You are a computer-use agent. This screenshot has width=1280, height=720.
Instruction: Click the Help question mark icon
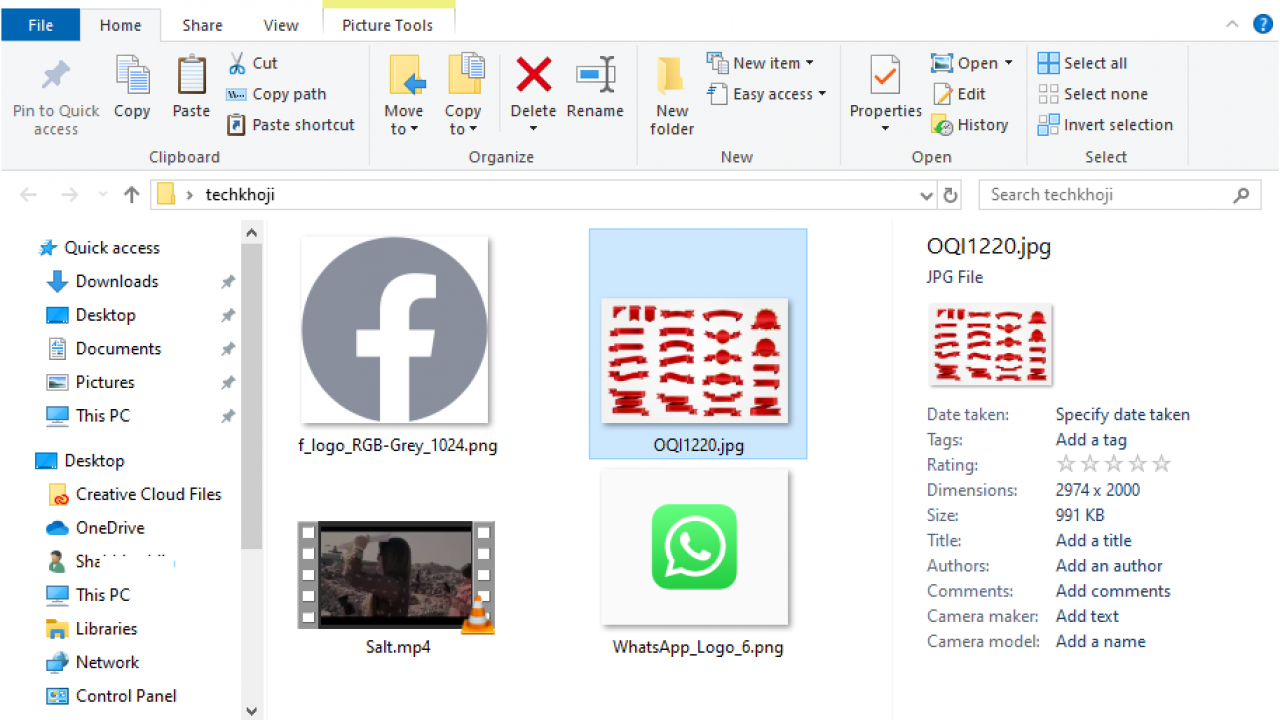point(1262,24)
